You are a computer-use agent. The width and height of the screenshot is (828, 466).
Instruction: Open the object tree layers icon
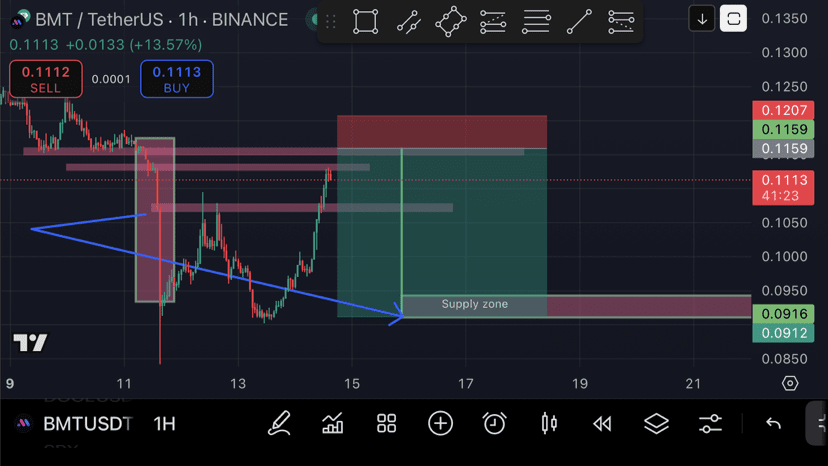pos(656,423)
